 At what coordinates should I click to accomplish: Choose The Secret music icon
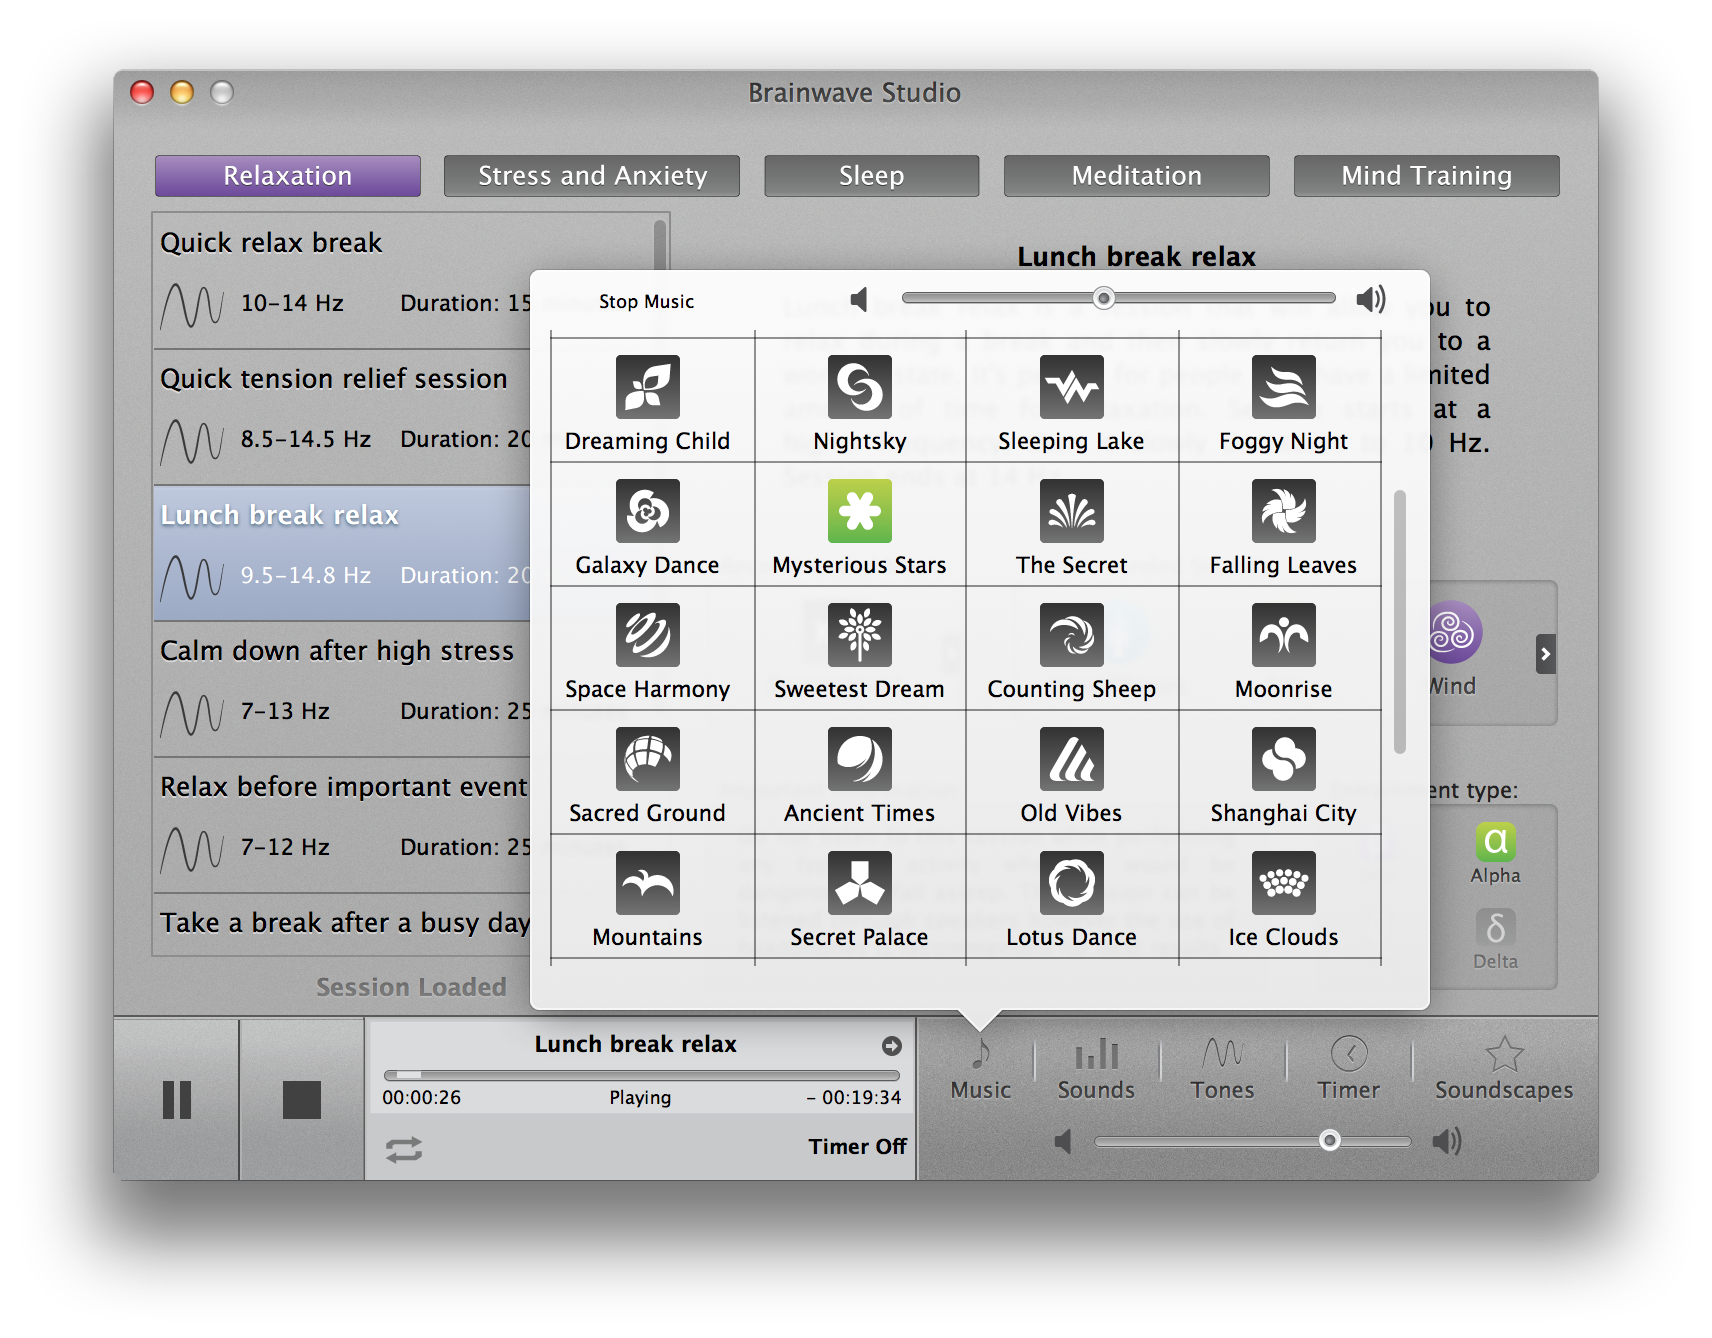click(x=1071, y=511)
